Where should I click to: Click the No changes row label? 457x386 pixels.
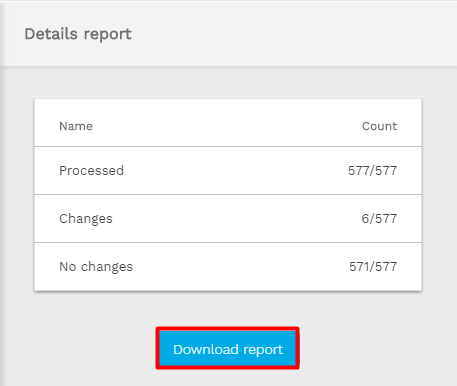tap(96, 267)
